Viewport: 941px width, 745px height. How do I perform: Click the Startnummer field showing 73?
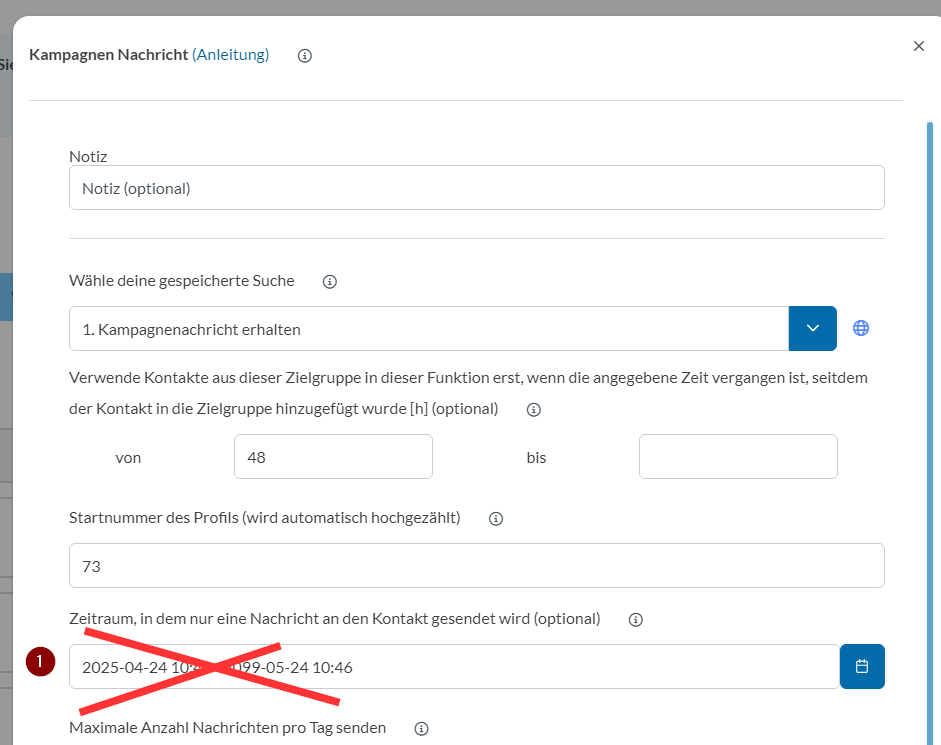(476, 566)
